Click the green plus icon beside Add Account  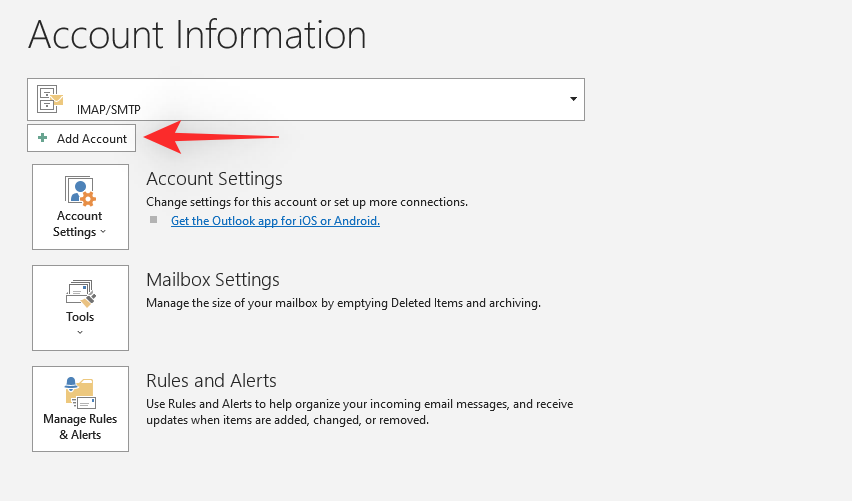pyautogui.click(x=43, y=138)
